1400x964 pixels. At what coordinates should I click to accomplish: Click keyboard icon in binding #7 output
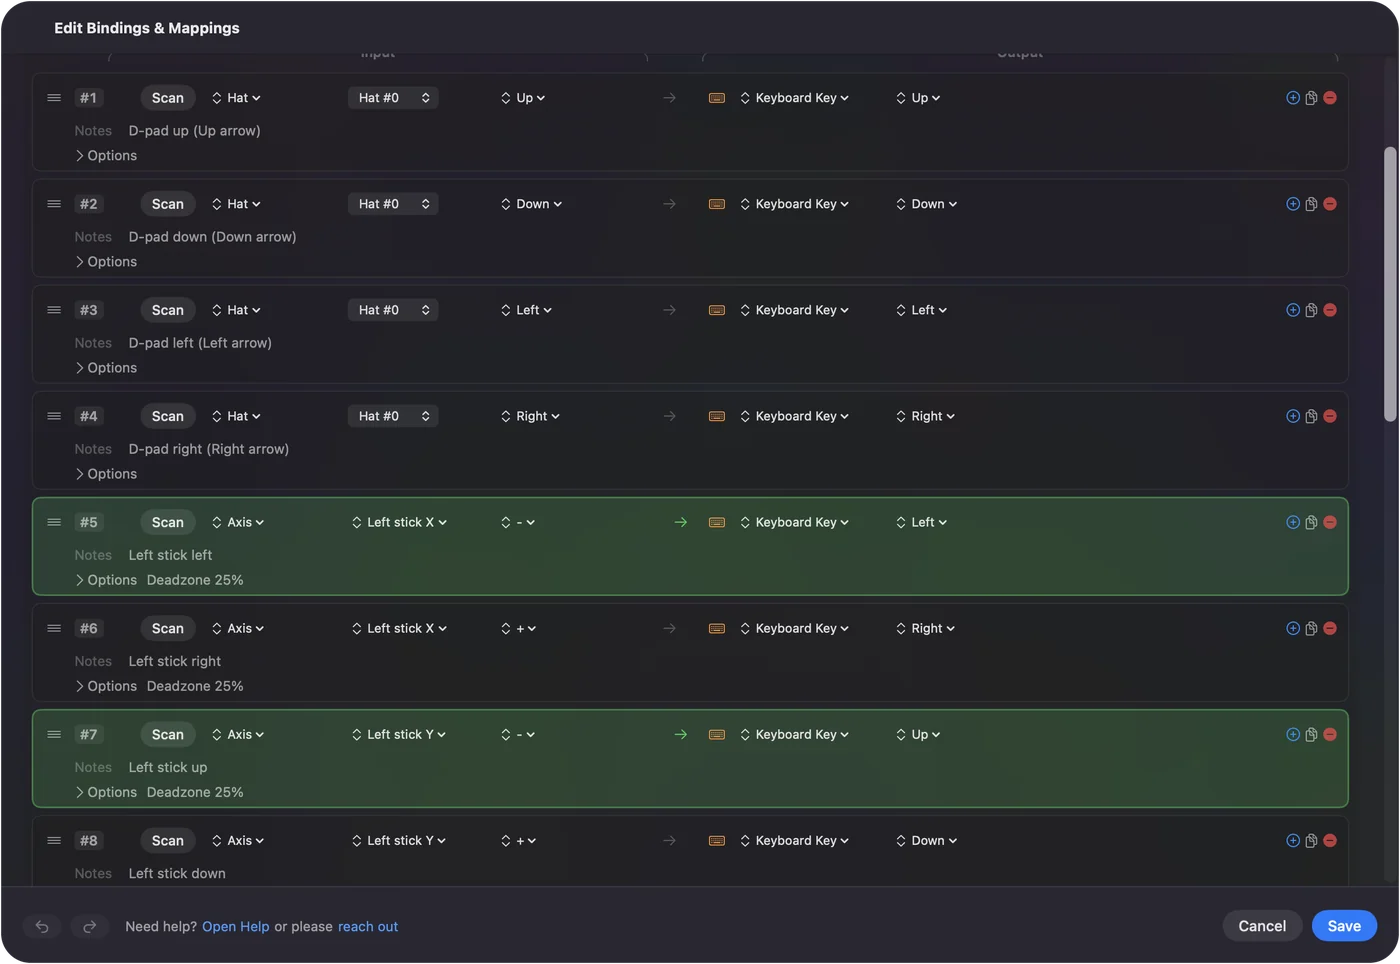tap(717, 734)
